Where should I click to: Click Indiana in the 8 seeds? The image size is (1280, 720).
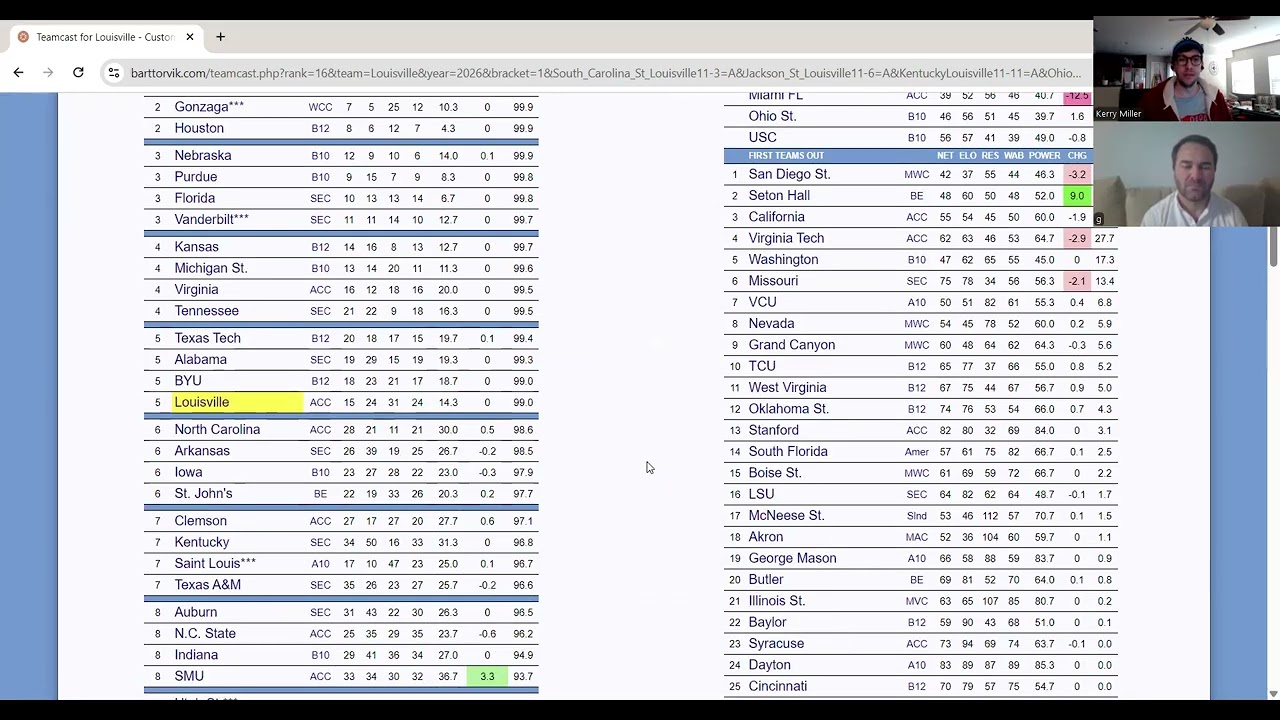click(196, 655)
